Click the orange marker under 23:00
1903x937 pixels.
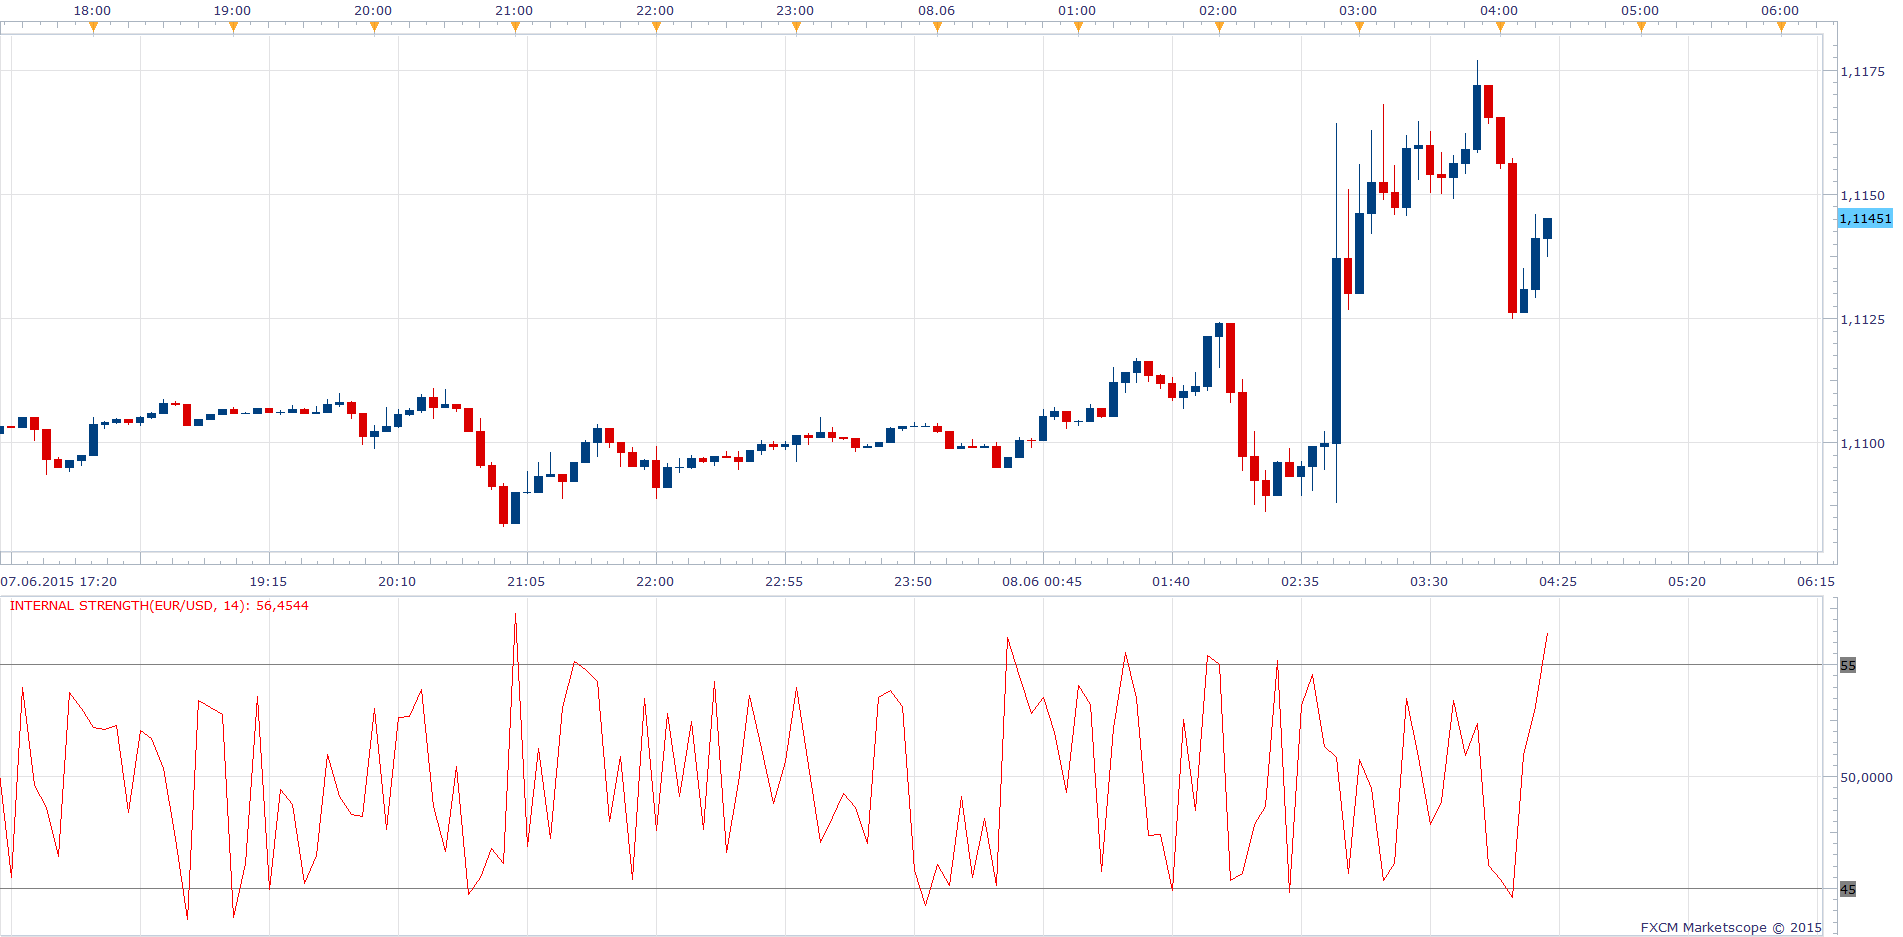click(796, 27)
